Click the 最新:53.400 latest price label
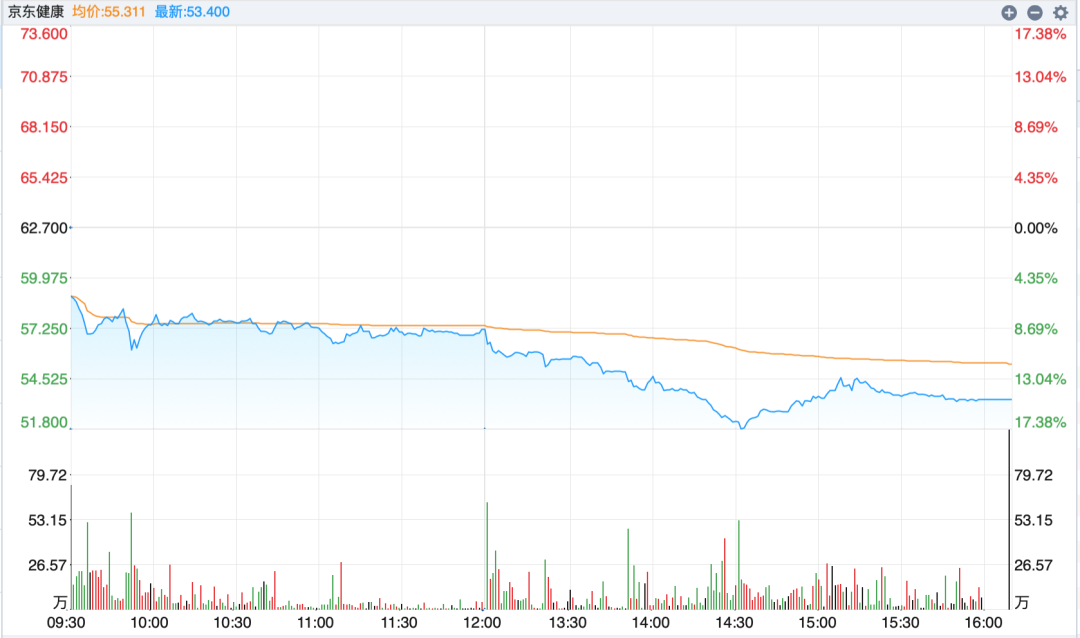 (192, 12)
